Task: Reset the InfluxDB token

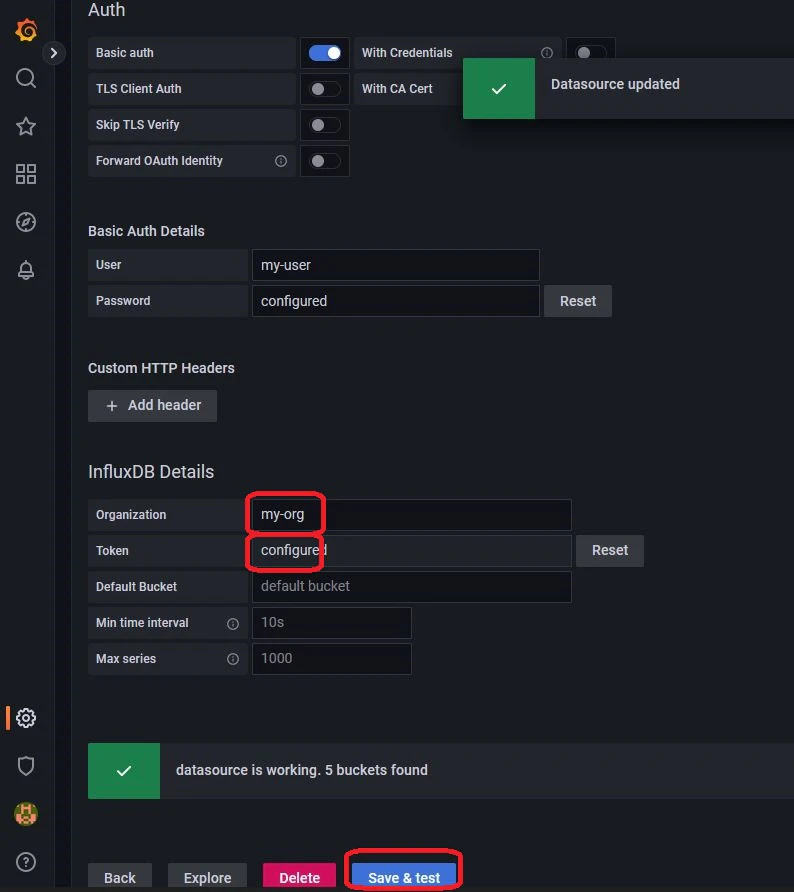Action: pyautogui.click(x=610, y=551)
